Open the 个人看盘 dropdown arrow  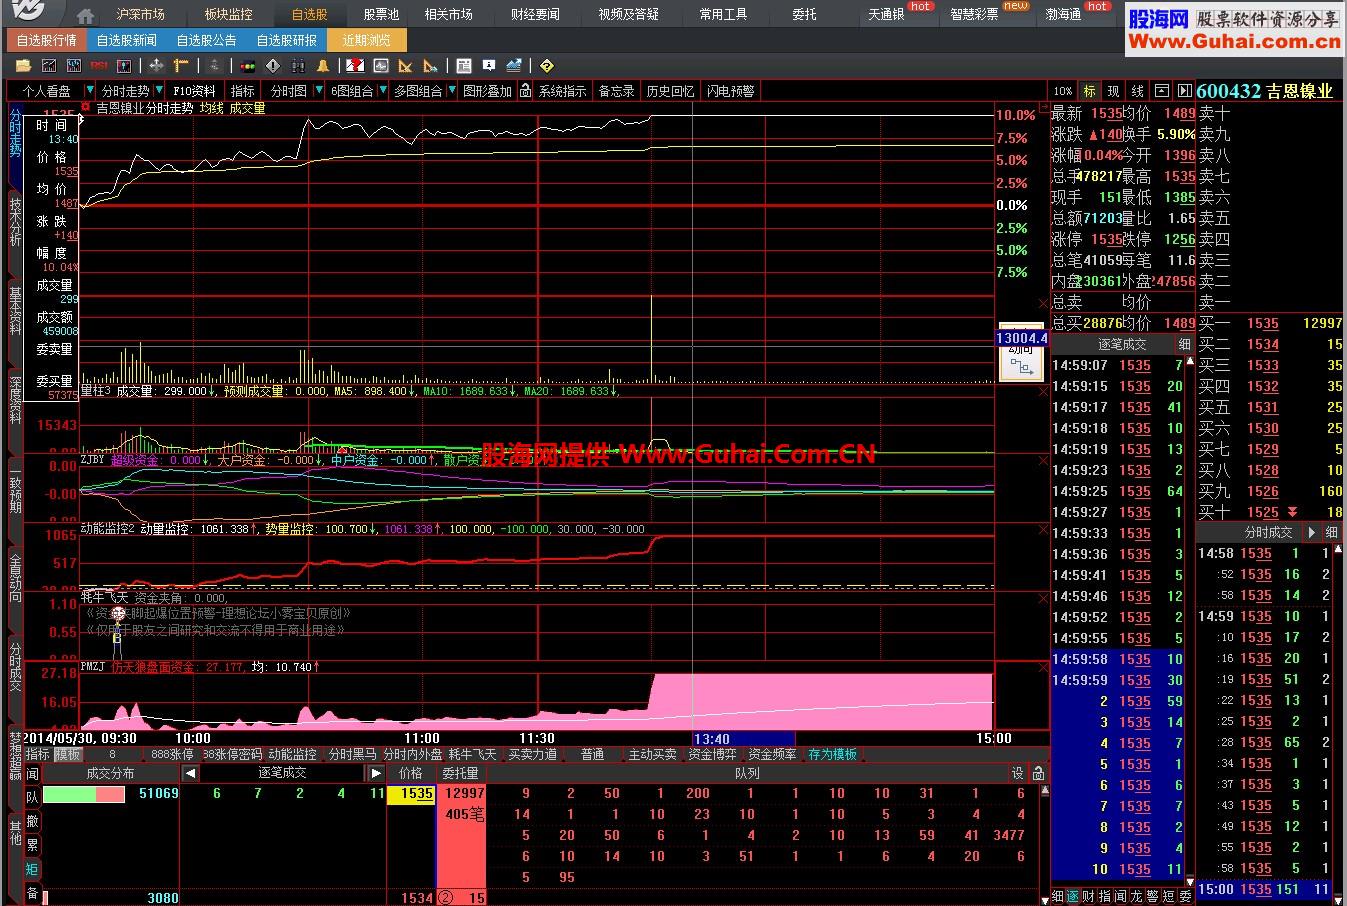(x=89, y=91)
